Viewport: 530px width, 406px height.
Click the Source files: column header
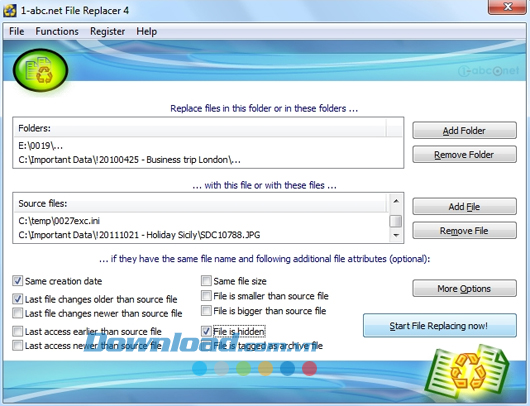click(201, 204)
